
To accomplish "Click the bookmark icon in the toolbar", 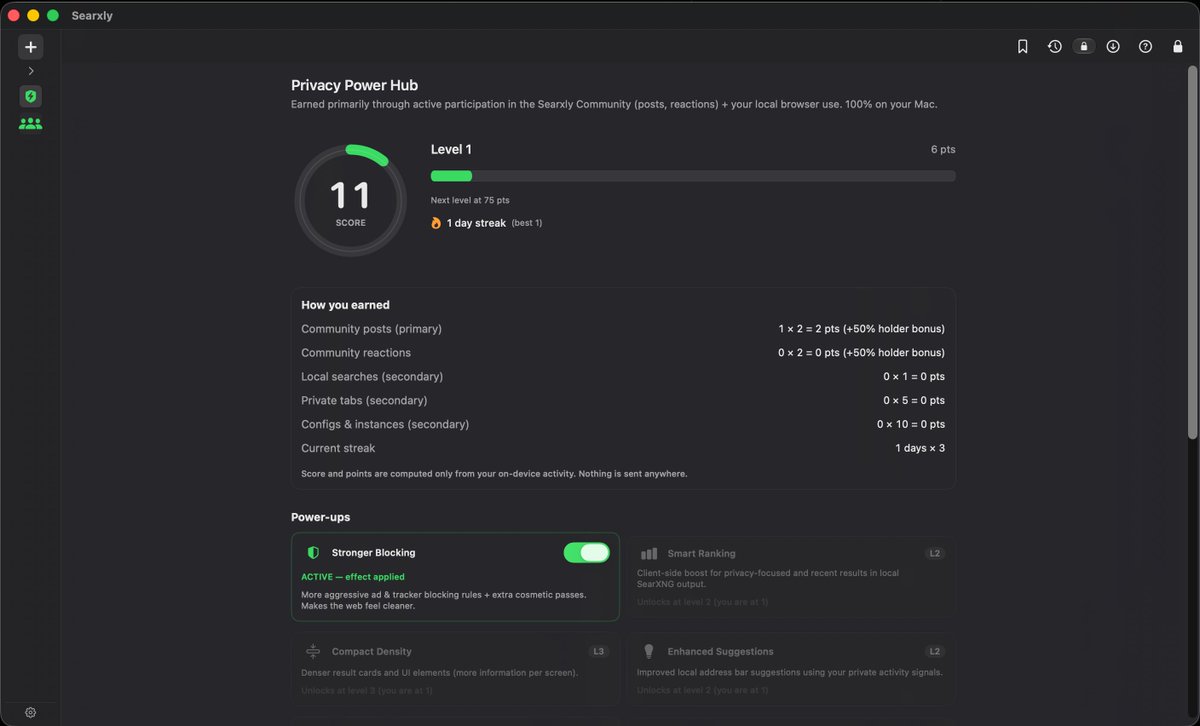I will (x=1023, y=46).
